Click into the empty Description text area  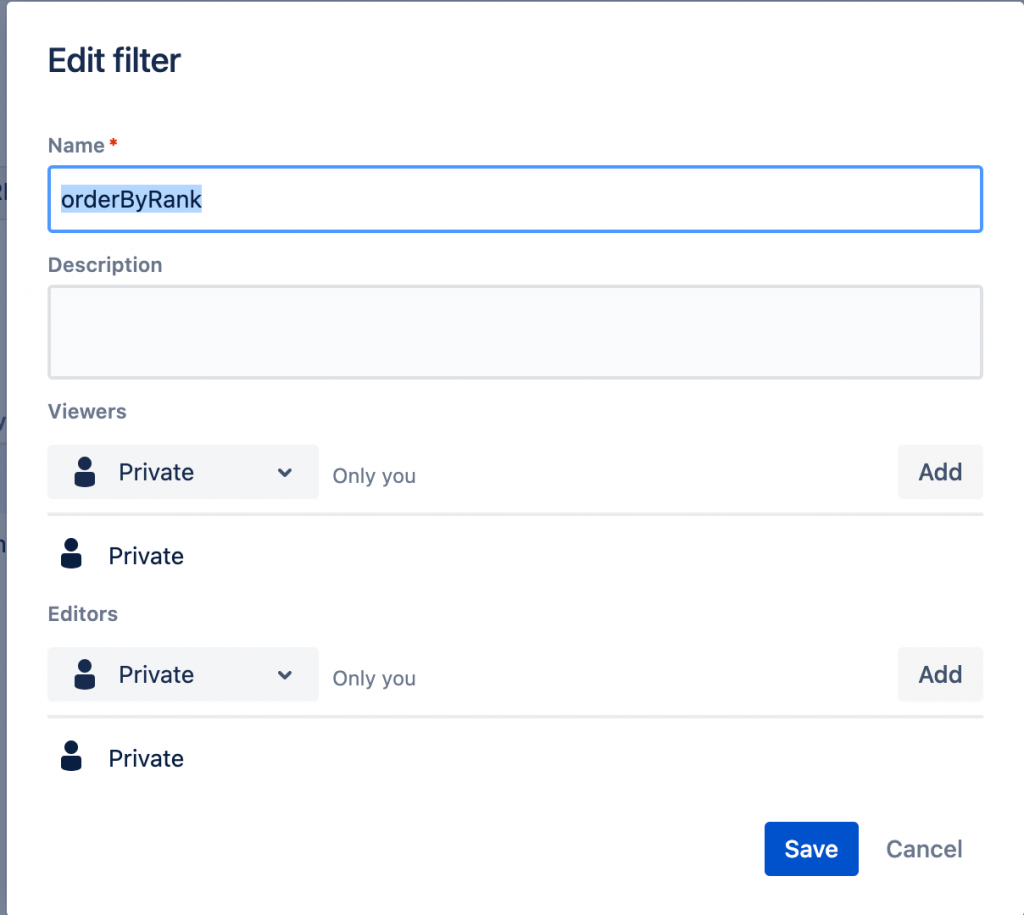[x=515, y=332]
